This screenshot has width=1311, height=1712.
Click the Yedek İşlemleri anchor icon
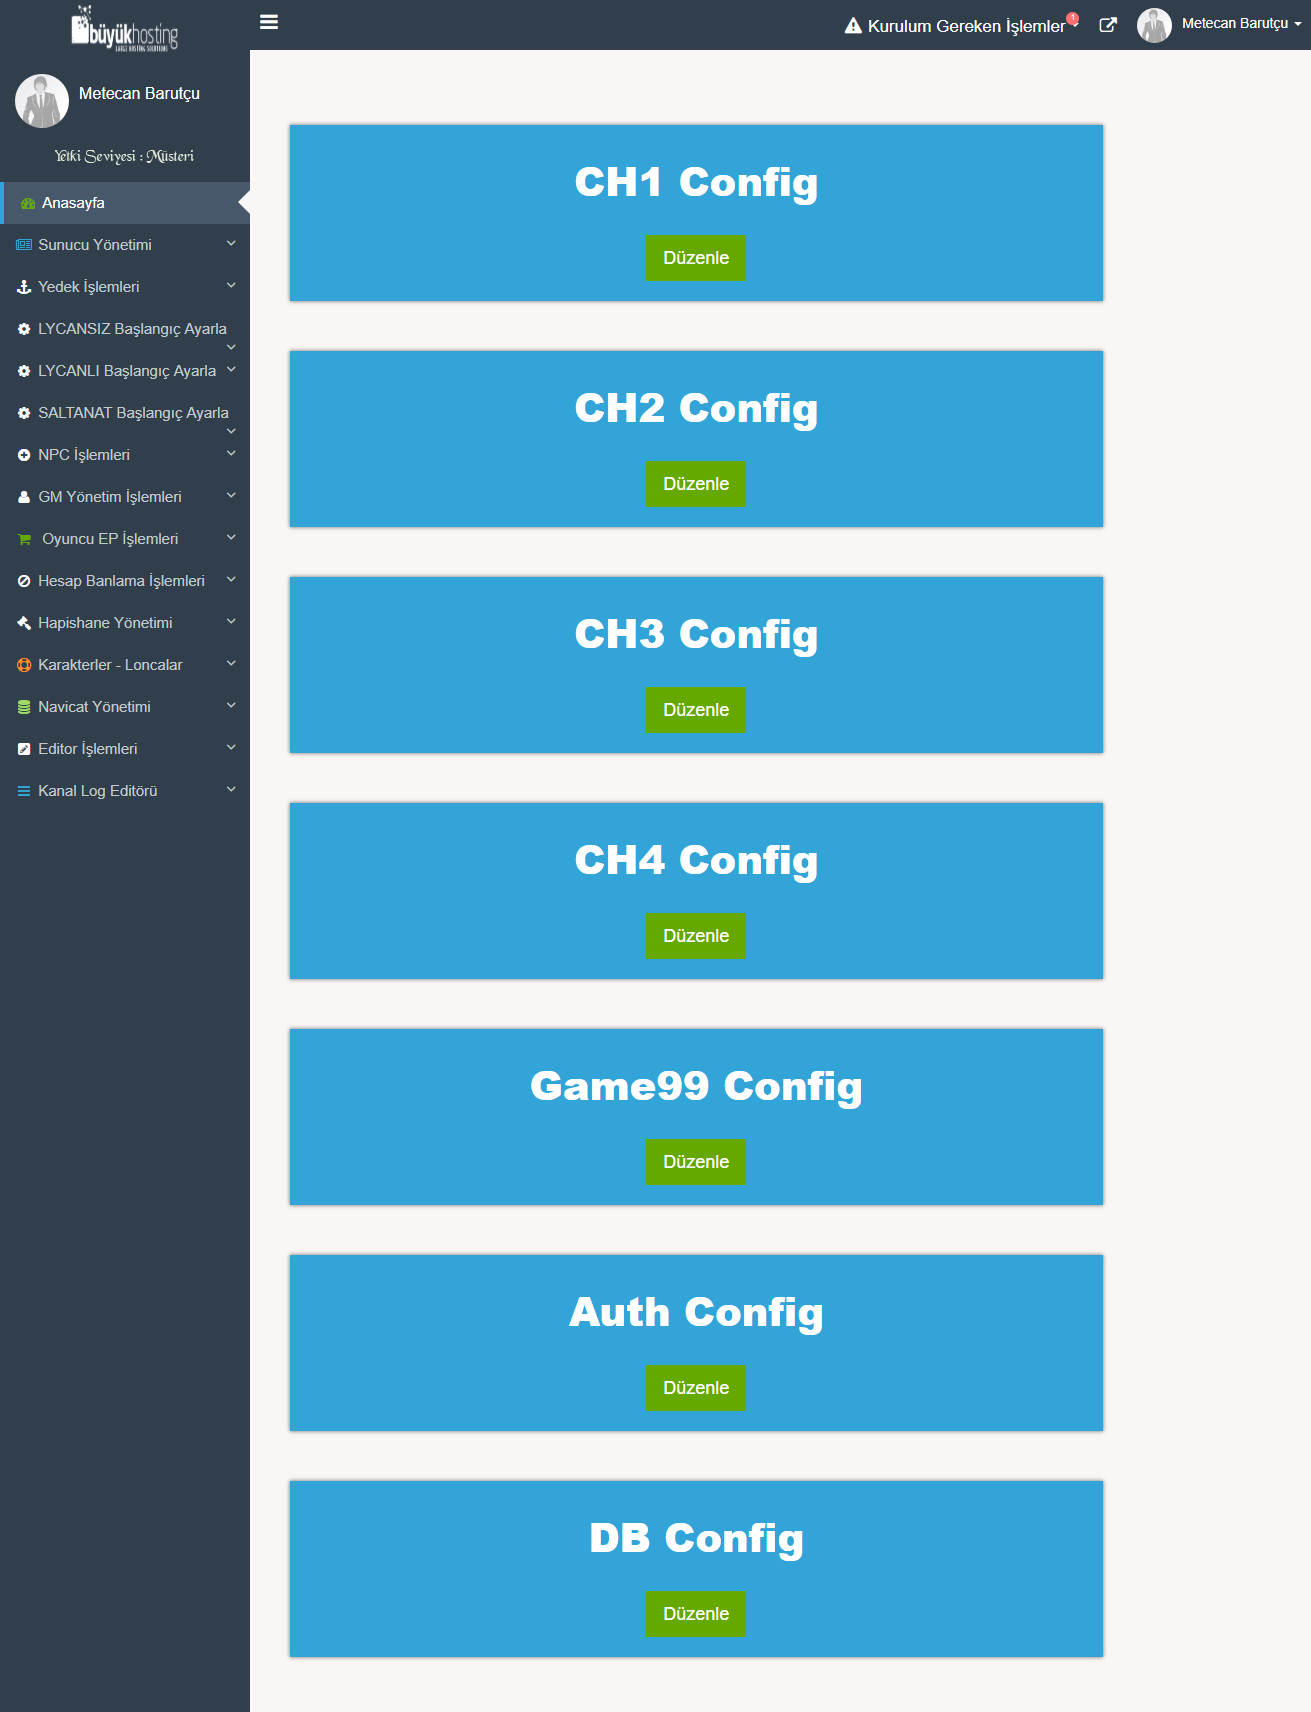24,287
